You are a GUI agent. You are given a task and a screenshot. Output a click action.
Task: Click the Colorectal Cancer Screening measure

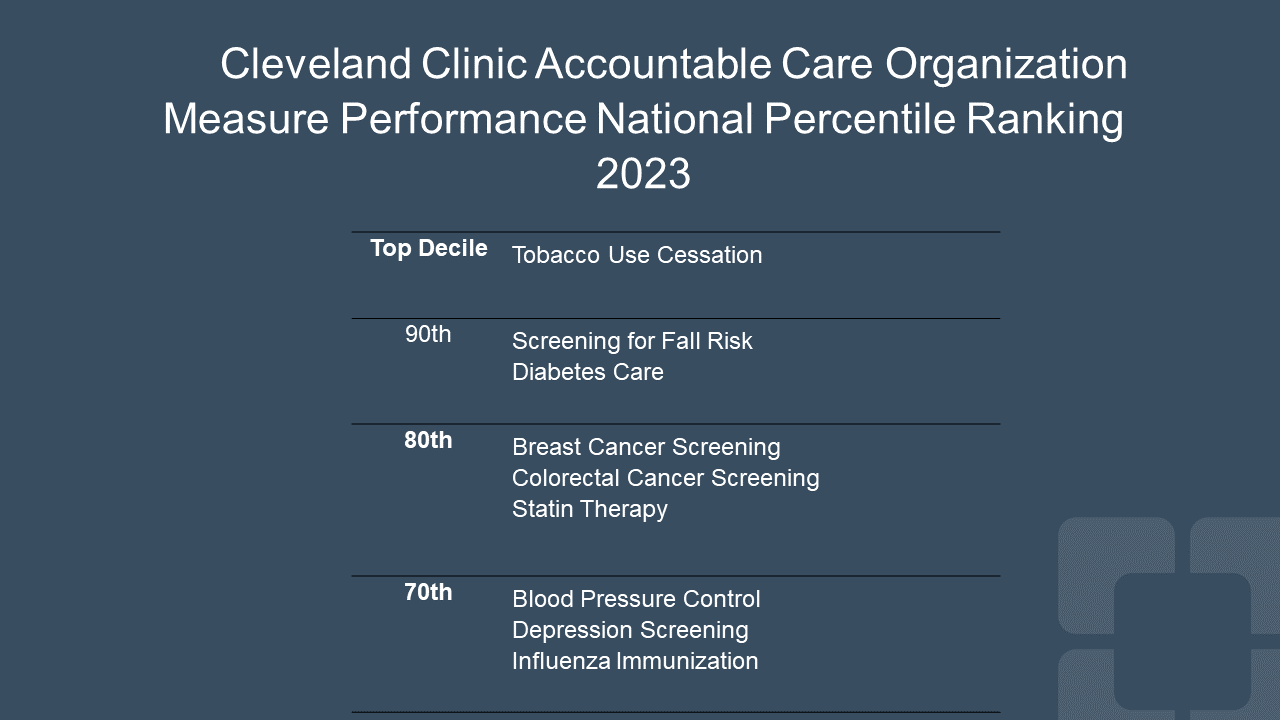point(666,478)
